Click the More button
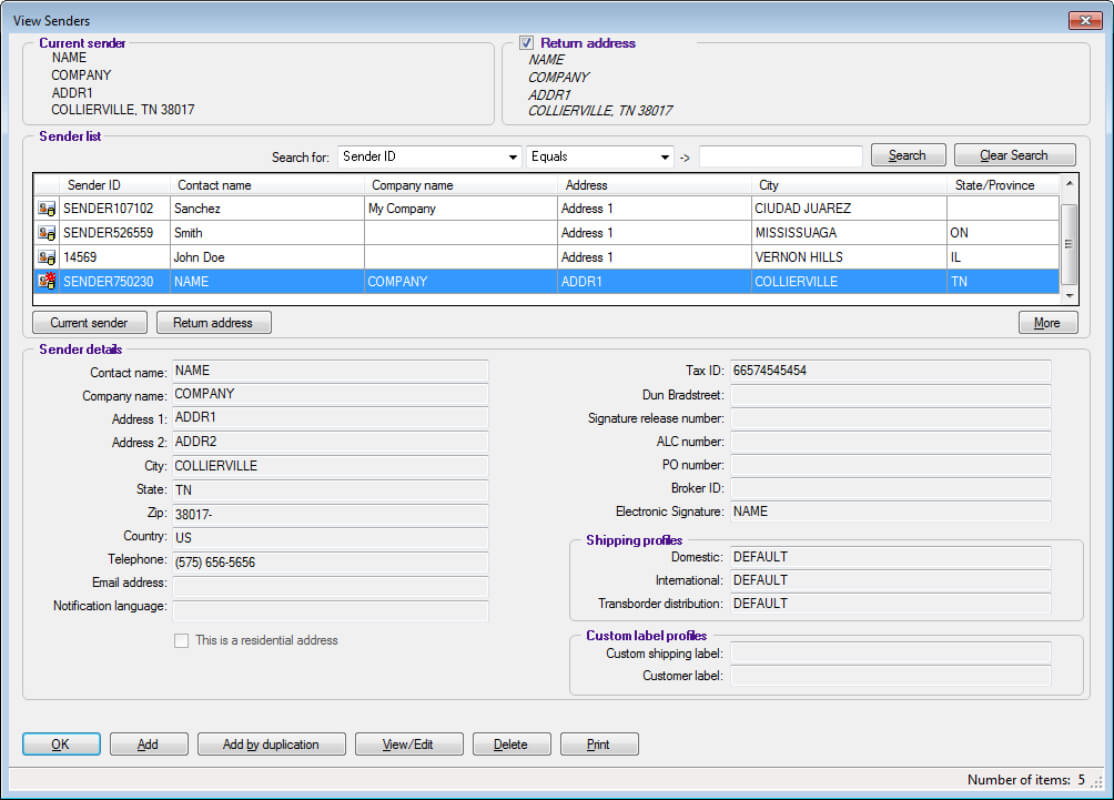The width and height of the screenshot is (1114, 800). tap(1047, 323)
